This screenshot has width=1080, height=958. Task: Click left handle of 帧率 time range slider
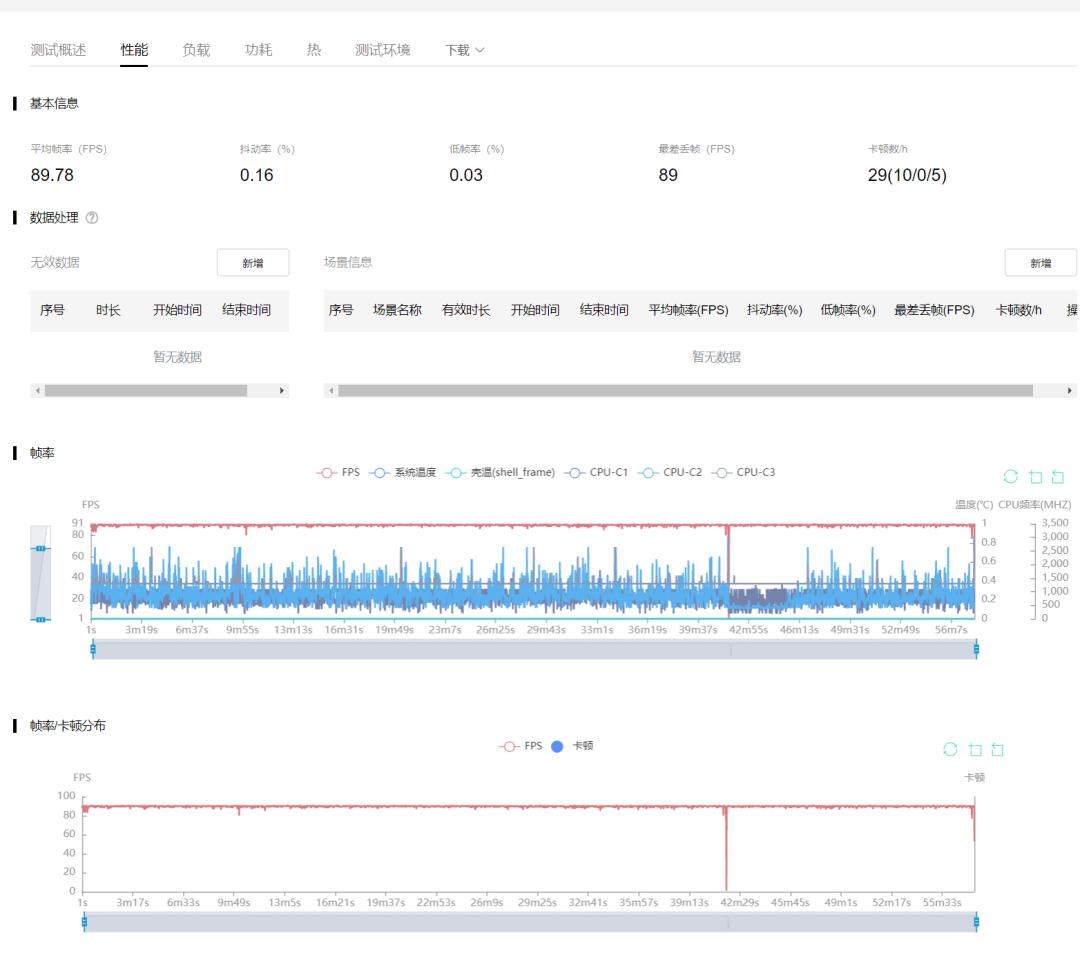pyautogui.click(x=93, y=649)
